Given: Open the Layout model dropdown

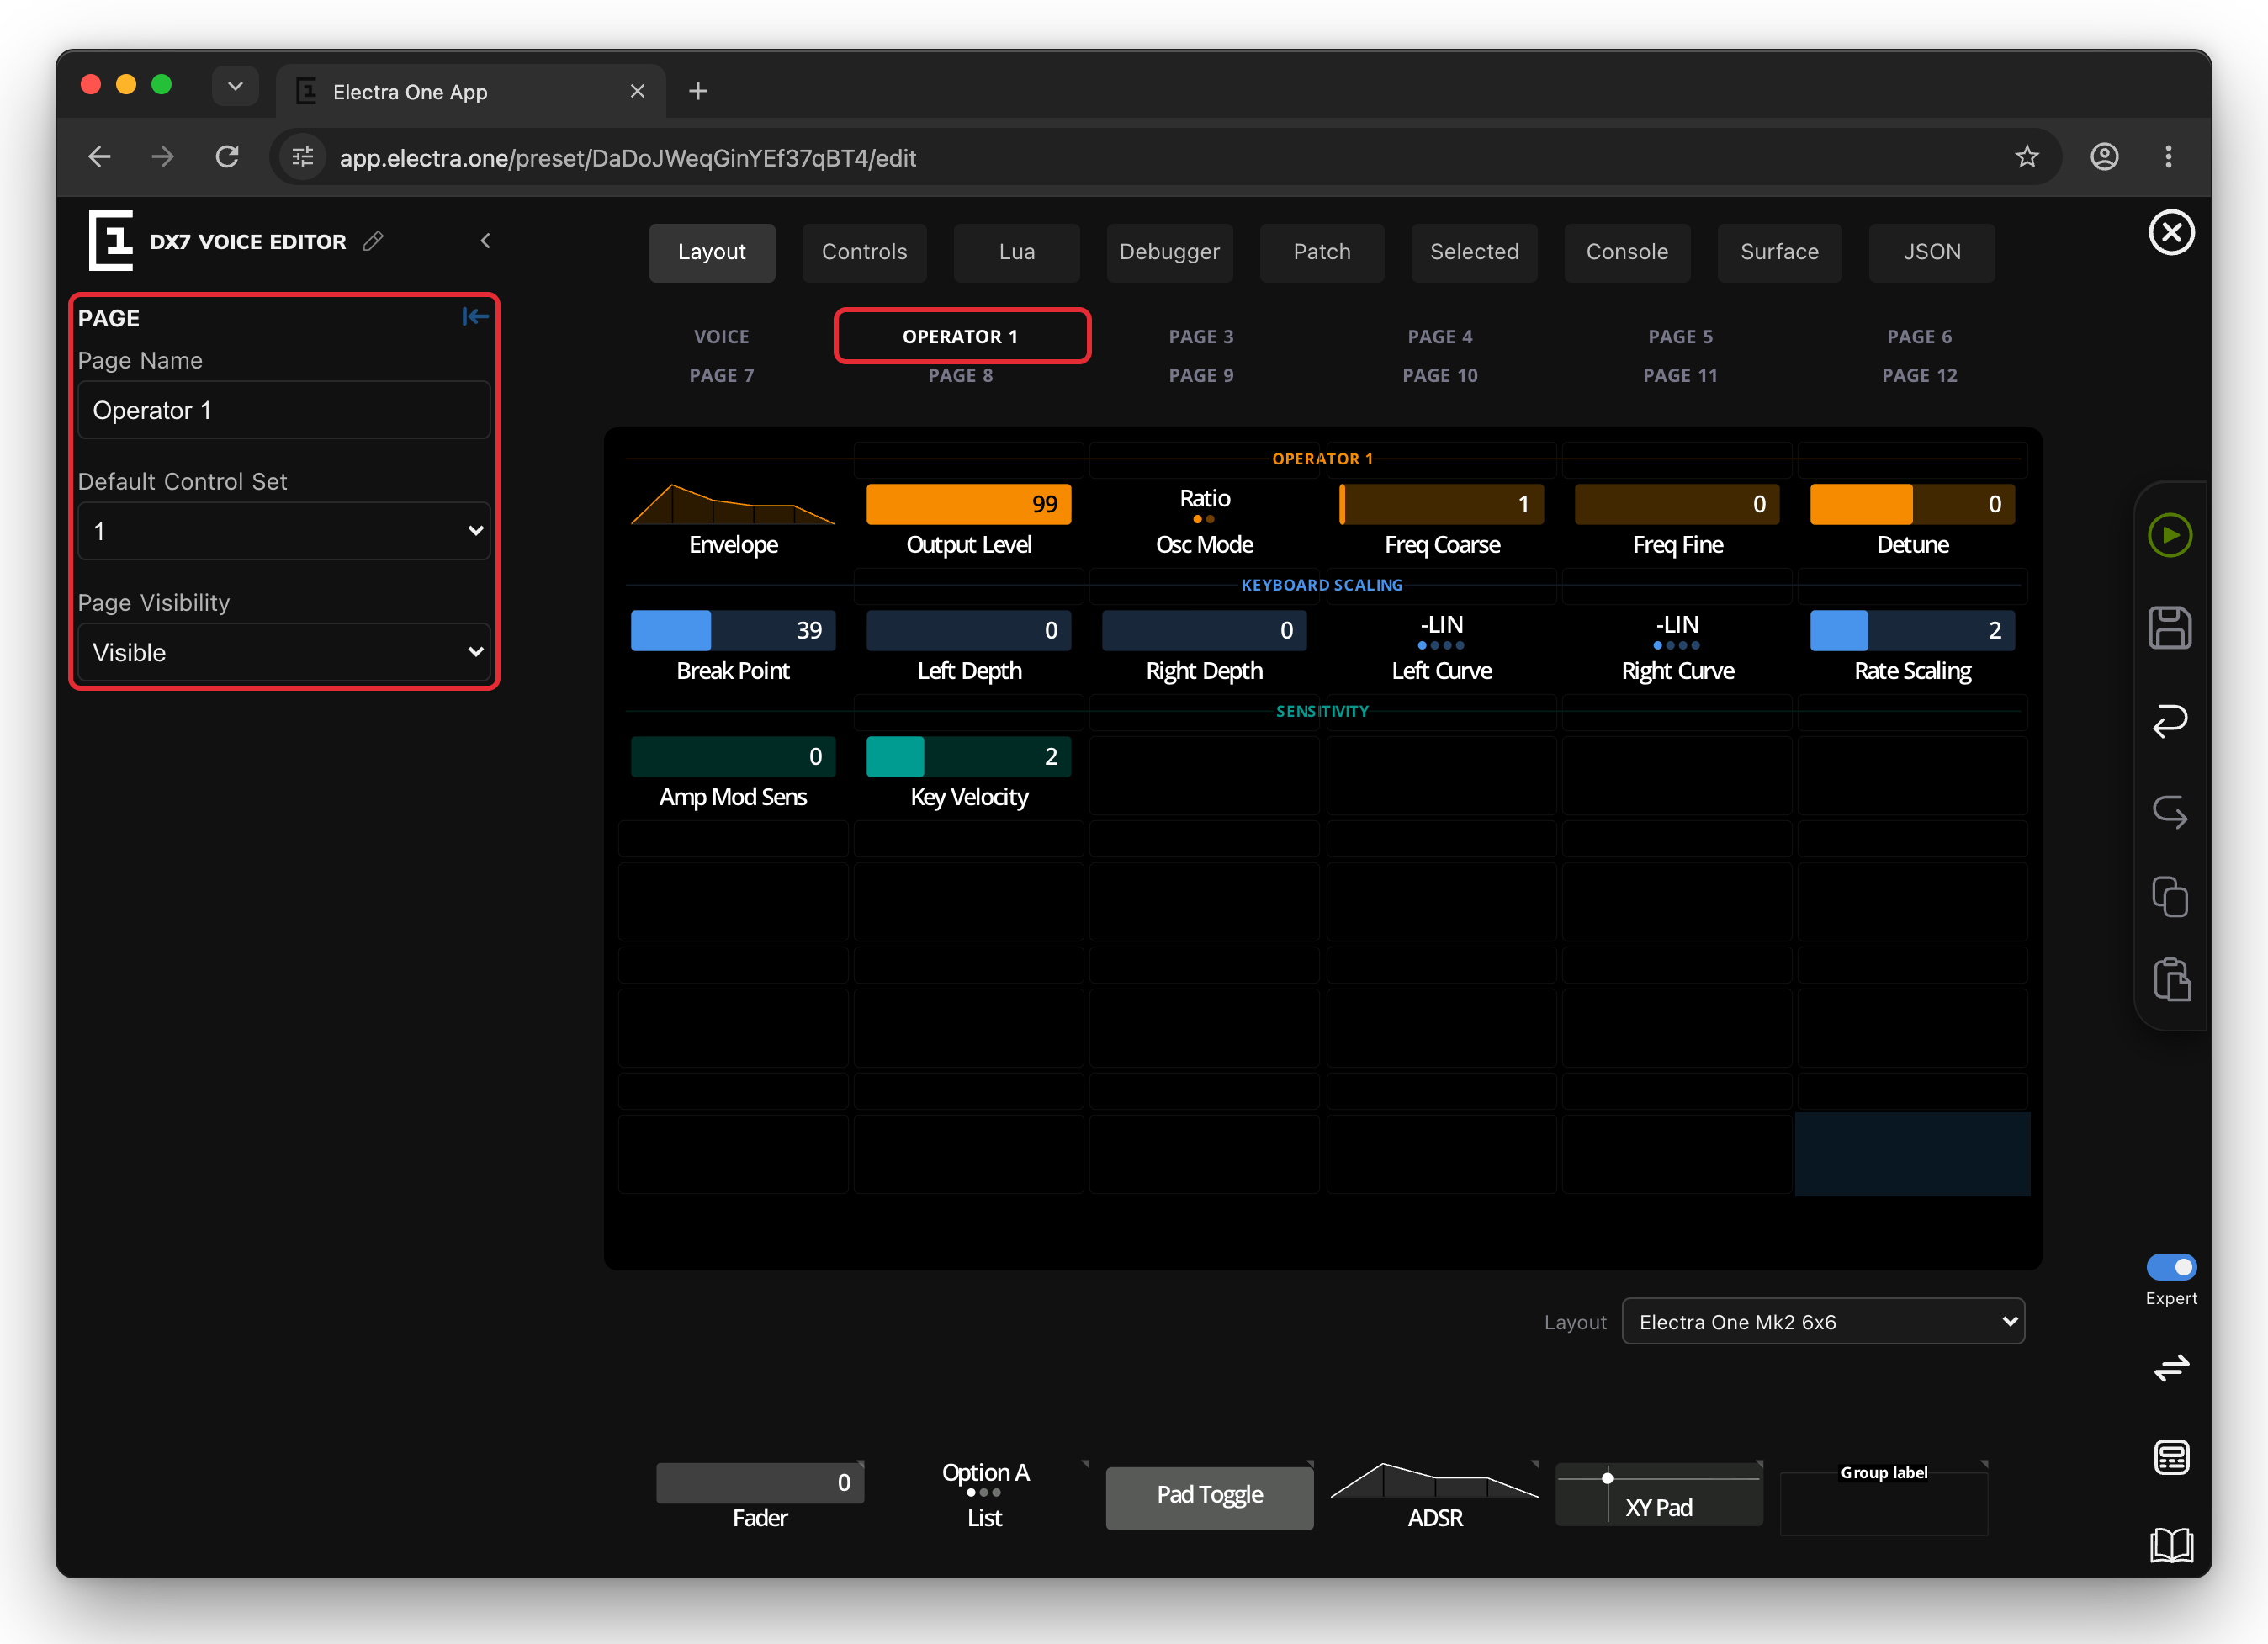Looking at the screenshot, I should coord(1823,1321).
